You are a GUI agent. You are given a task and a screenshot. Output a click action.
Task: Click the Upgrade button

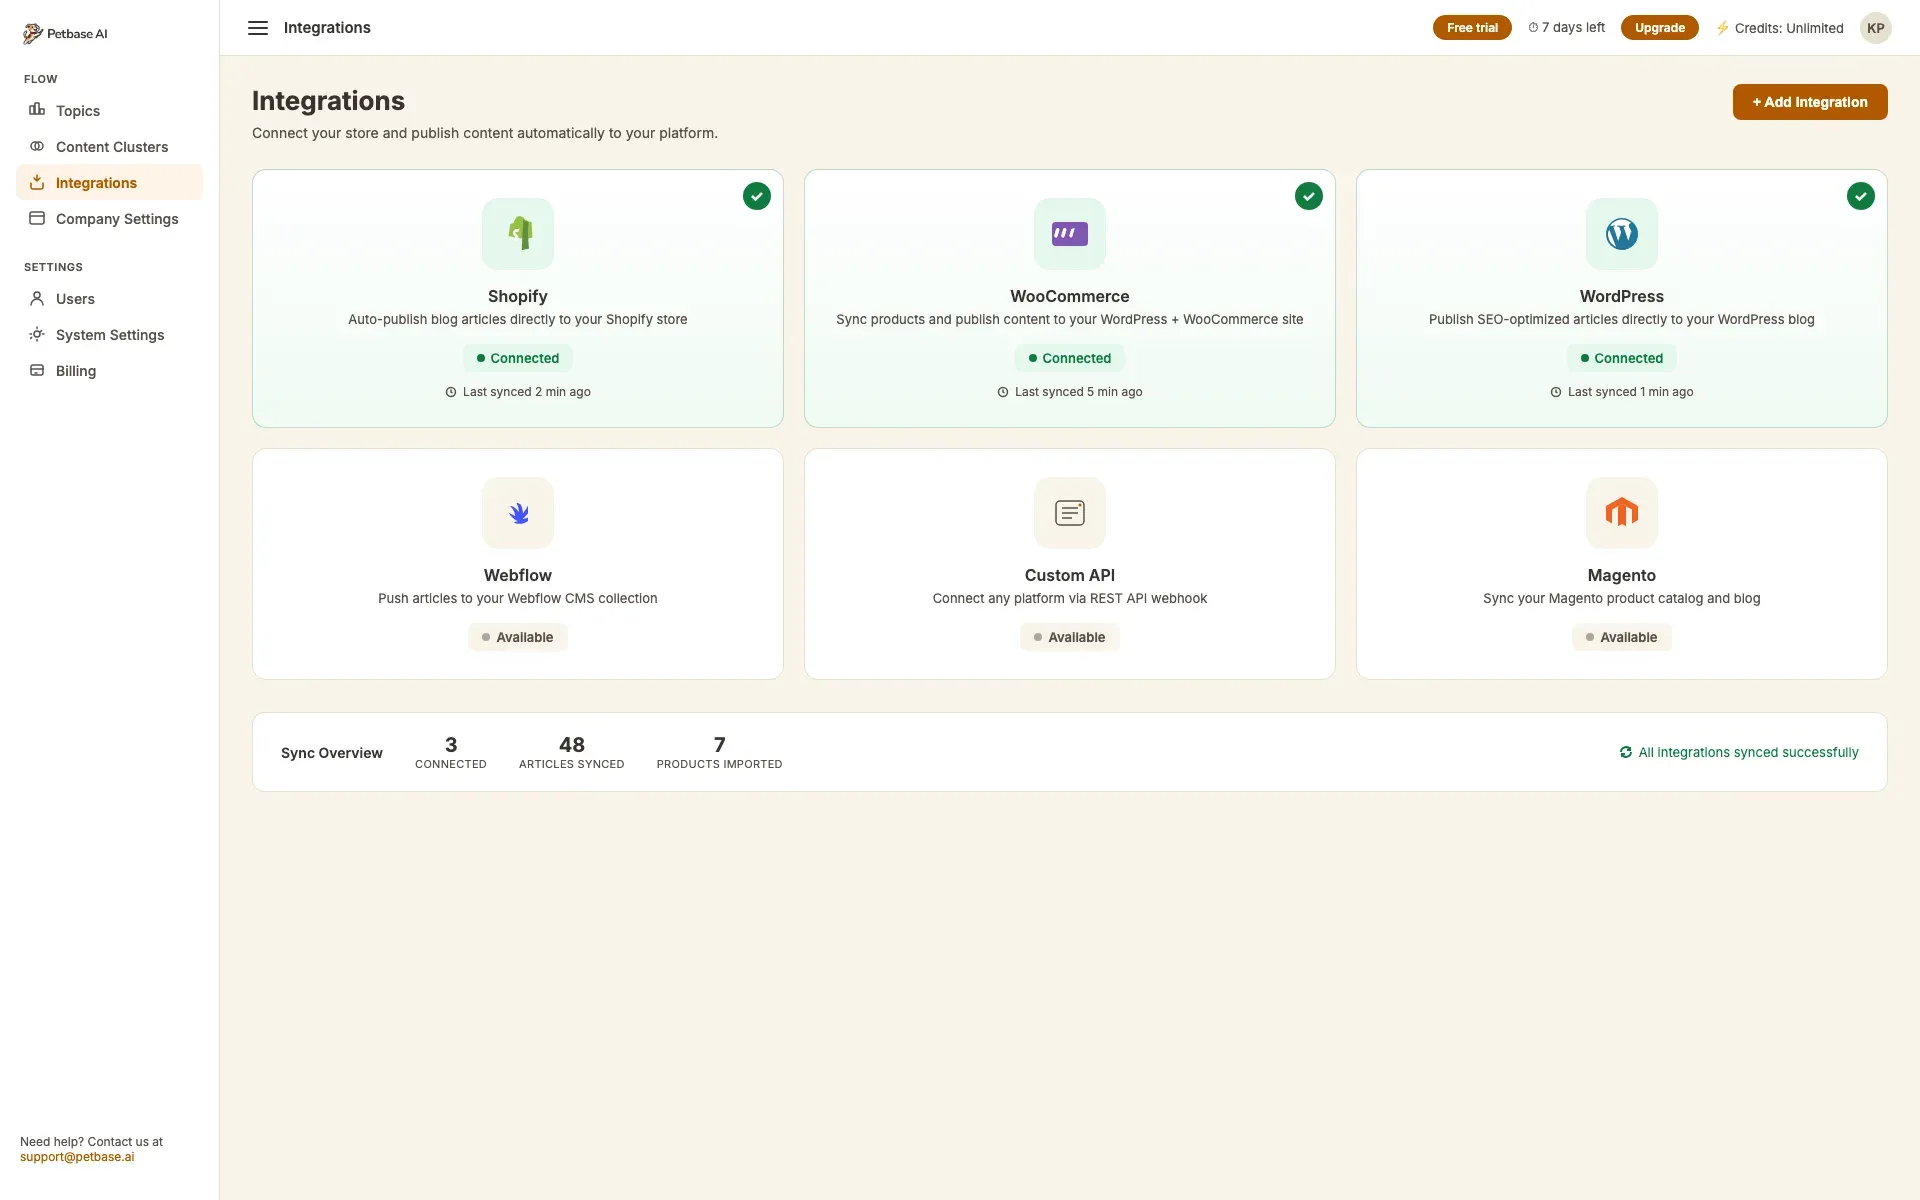[x=1659, y=27]
